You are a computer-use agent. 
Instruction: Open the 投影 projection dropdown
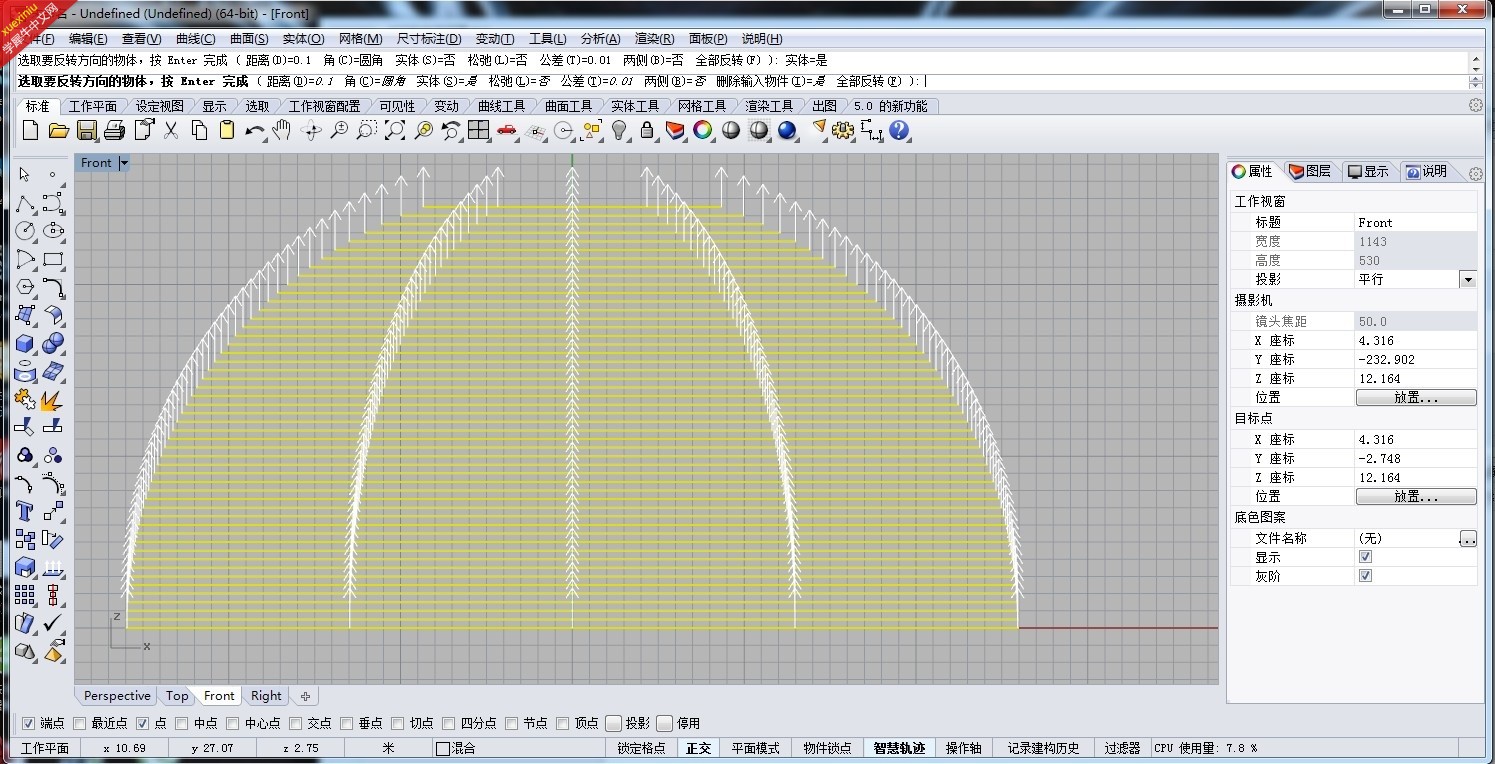point(1468,280)
